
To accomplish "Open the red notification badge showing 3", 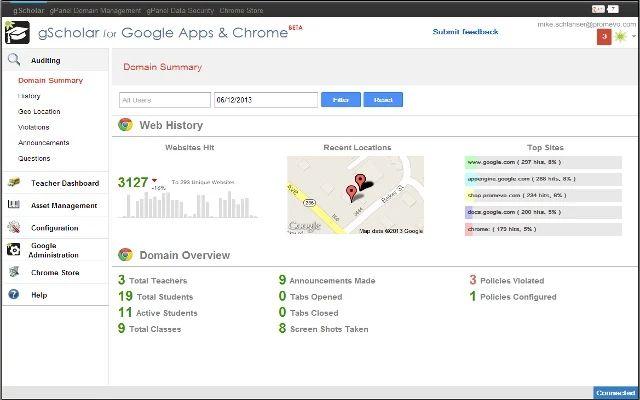I will (604, 37).
